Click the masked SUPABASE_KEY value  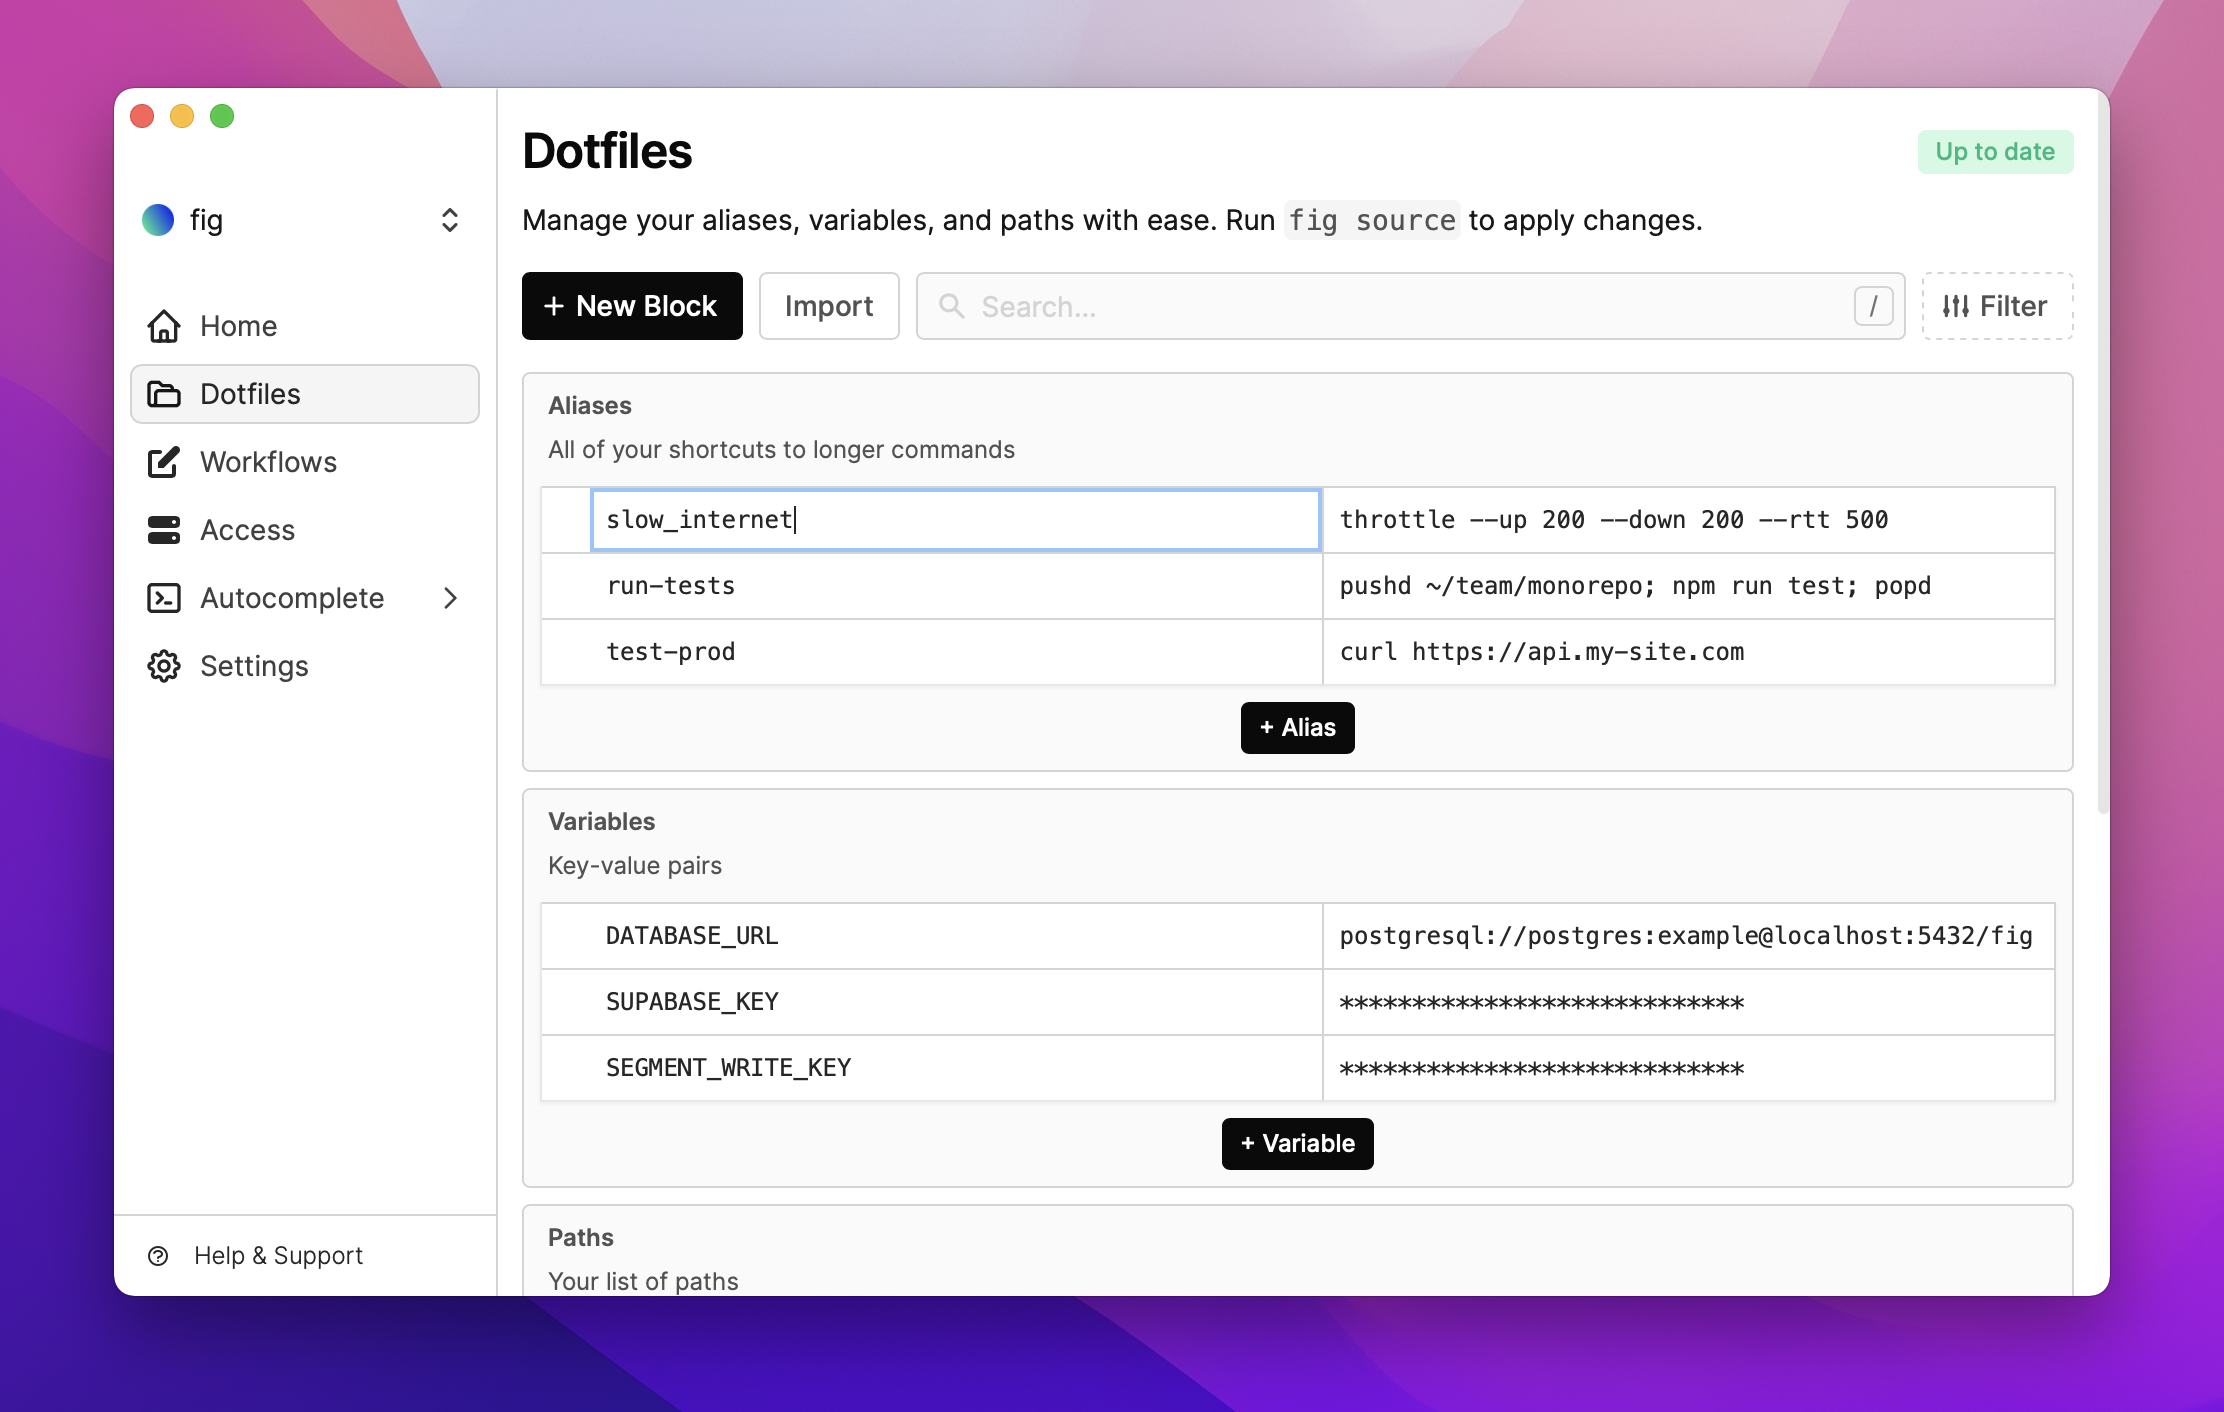click(x=1688, y=1002)
